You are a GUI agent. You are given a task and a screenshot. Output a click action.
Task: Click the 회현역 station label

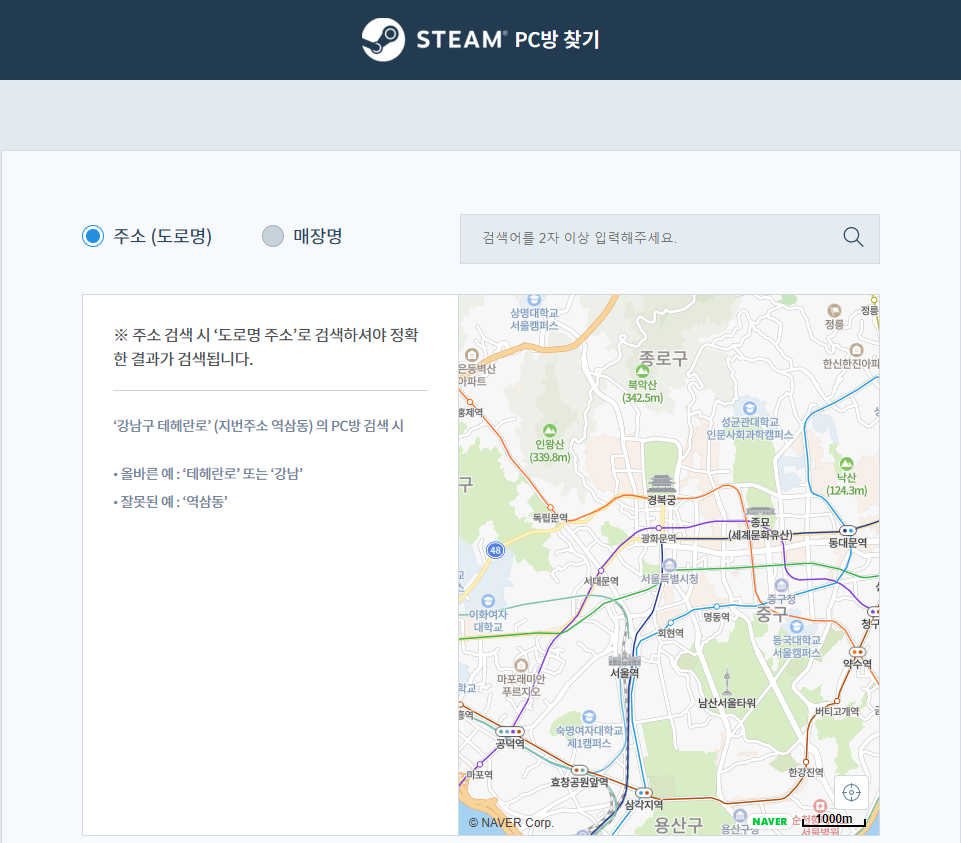(x=670, y=633)
